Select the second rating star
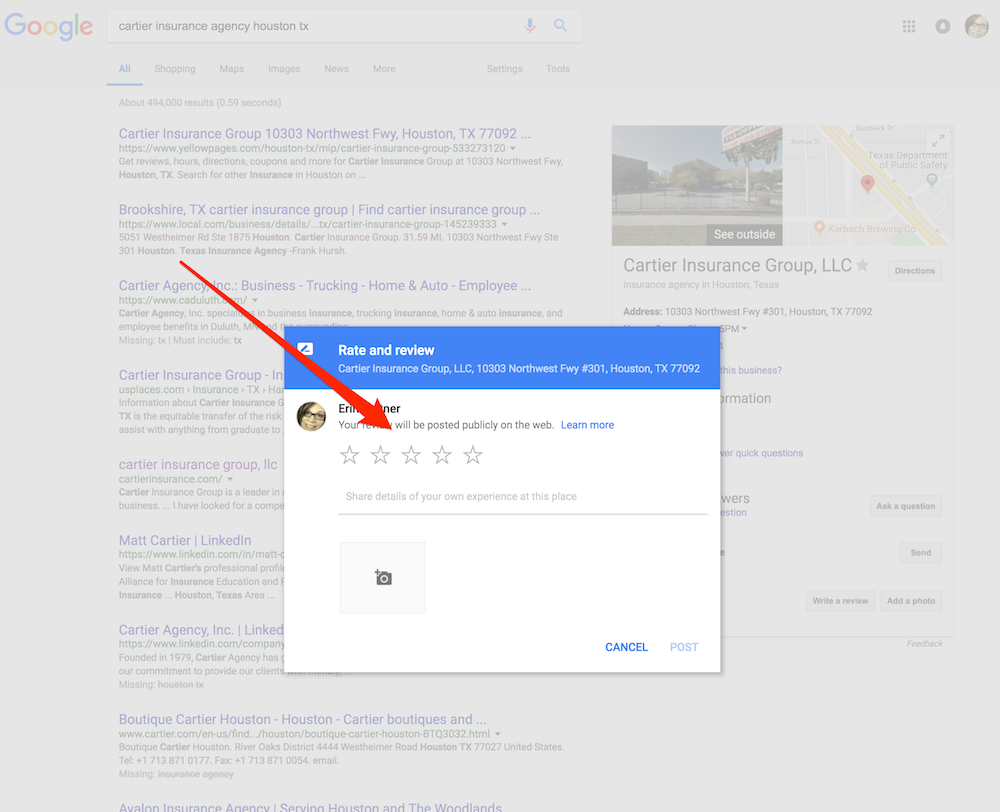The image size is (1000, 812). 380,455
